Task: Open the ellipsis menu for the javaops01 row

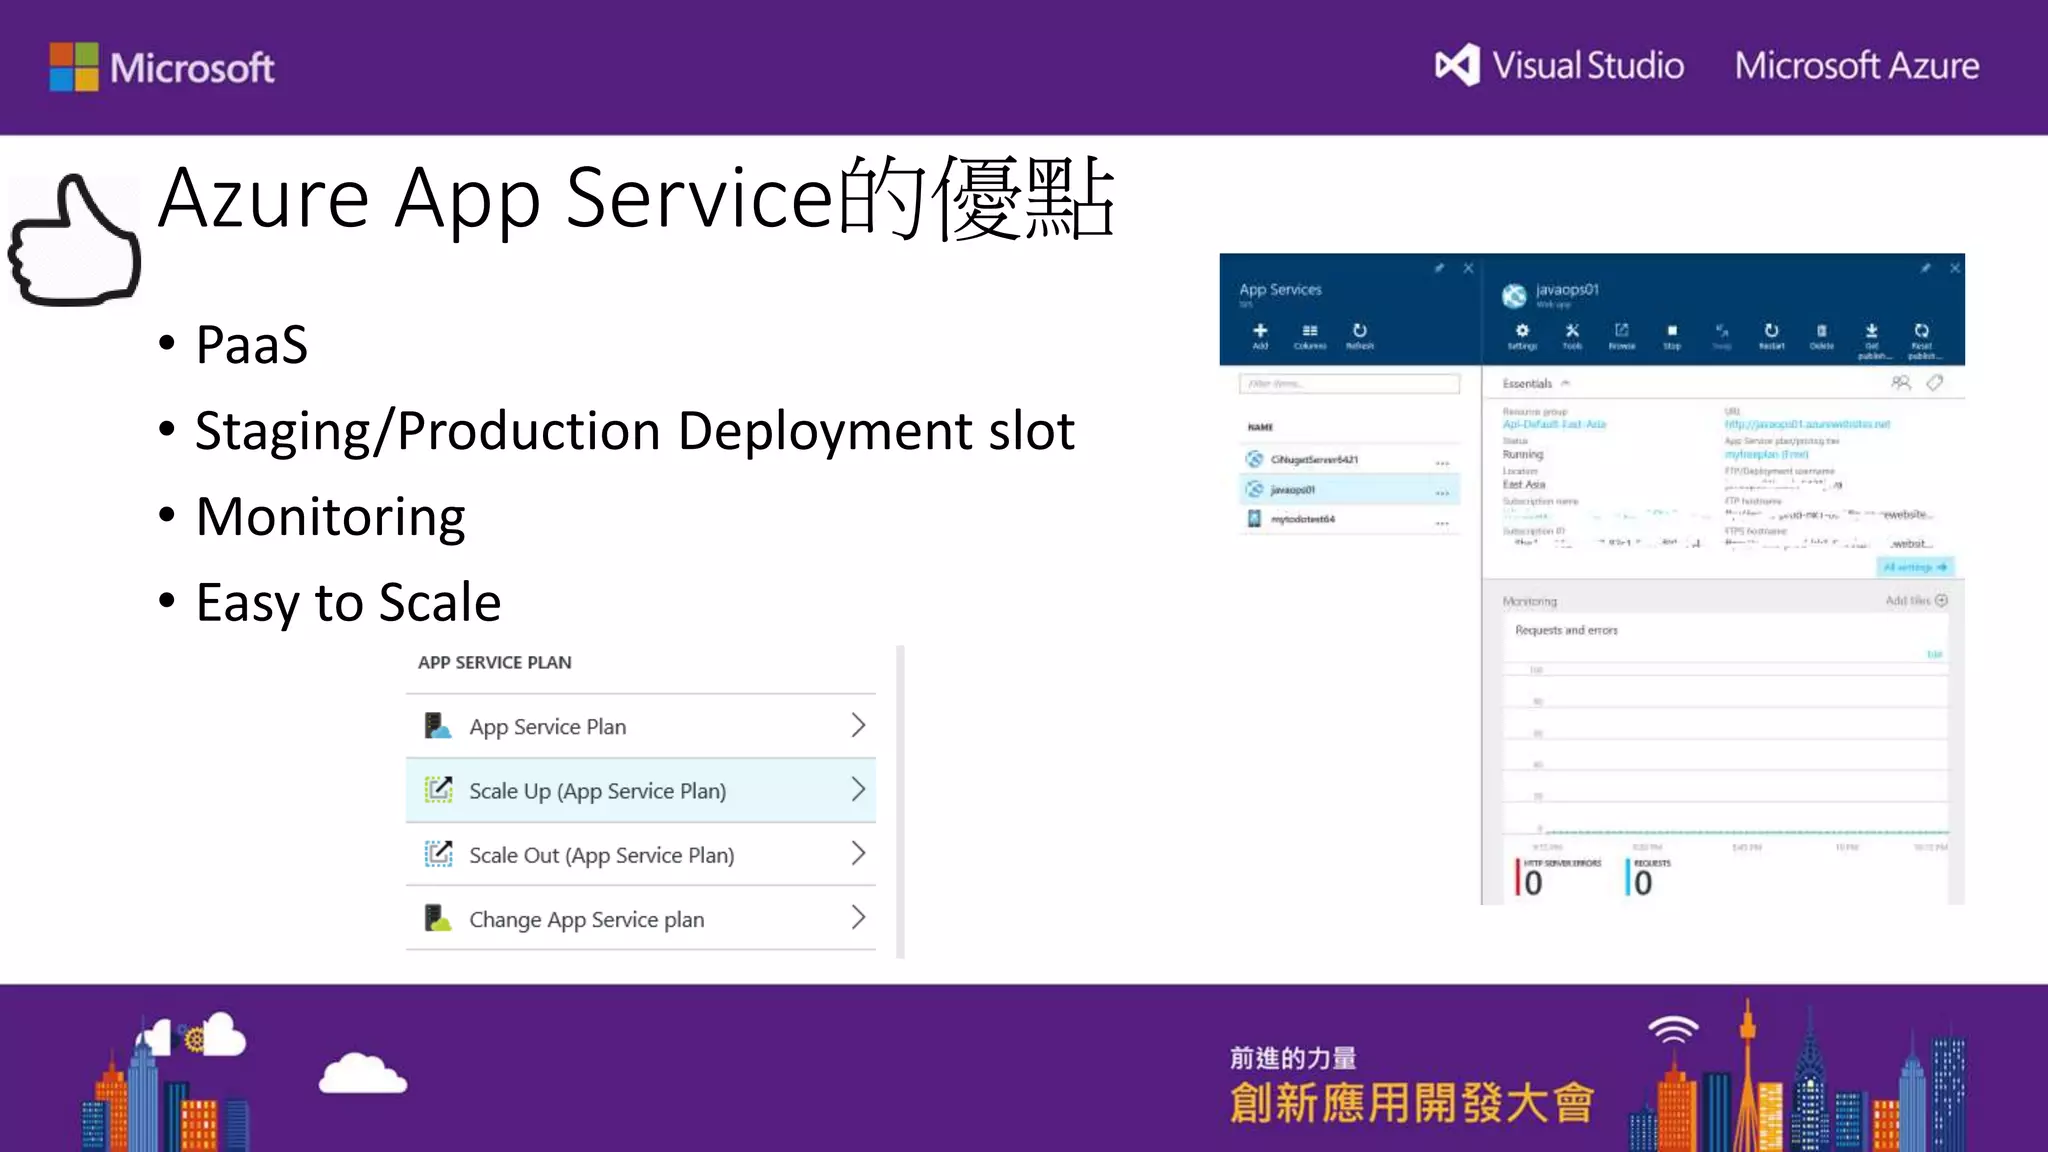Action: coord(1442,493)
